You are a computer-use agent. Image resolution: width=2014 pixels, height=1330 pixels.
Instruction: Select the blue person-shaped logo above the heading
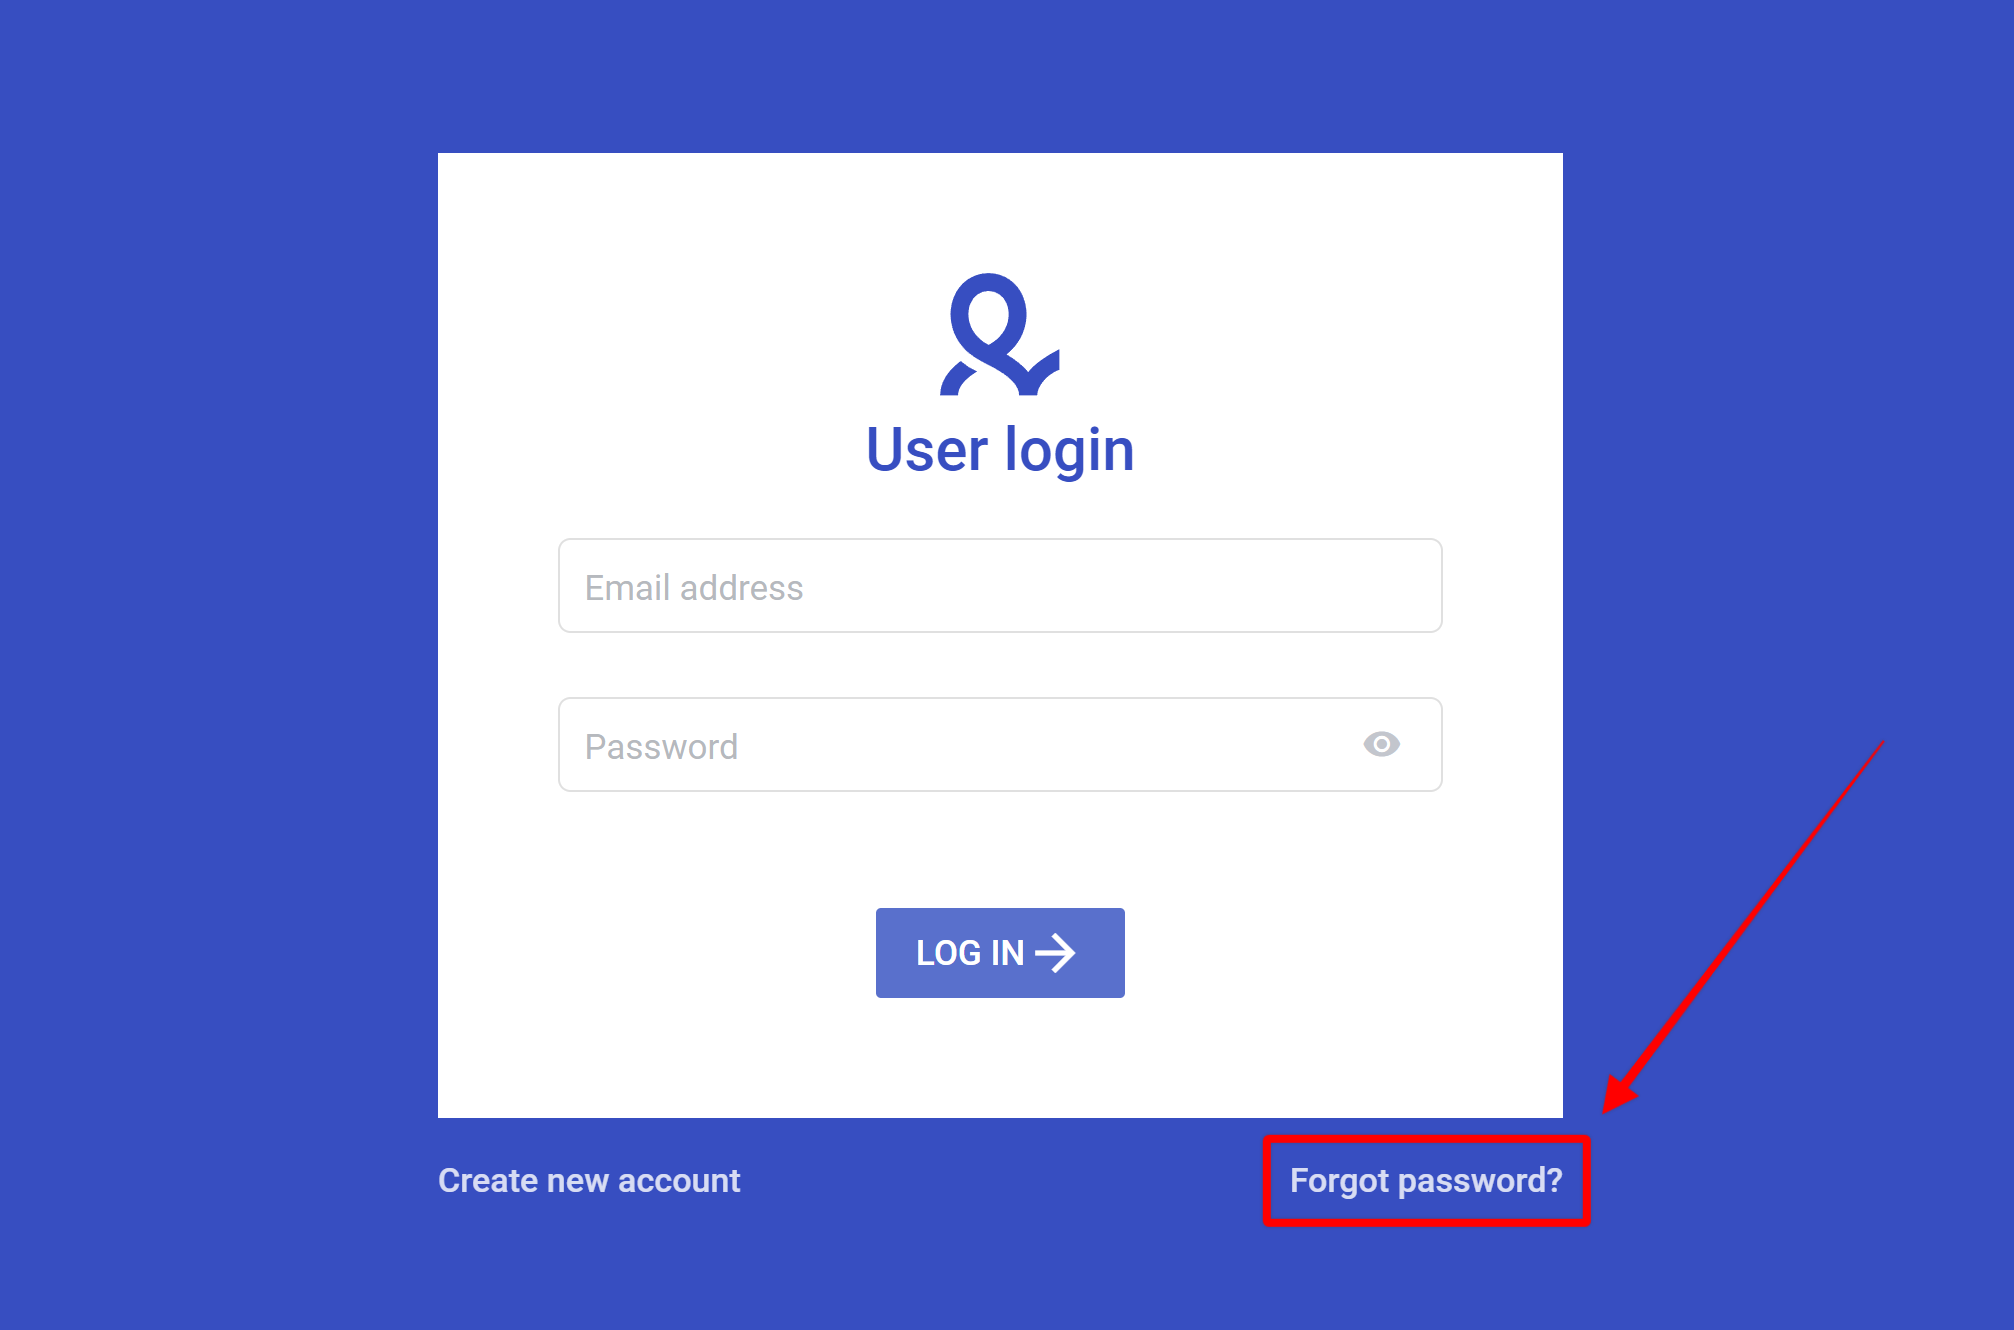click(x=999, y=334)
